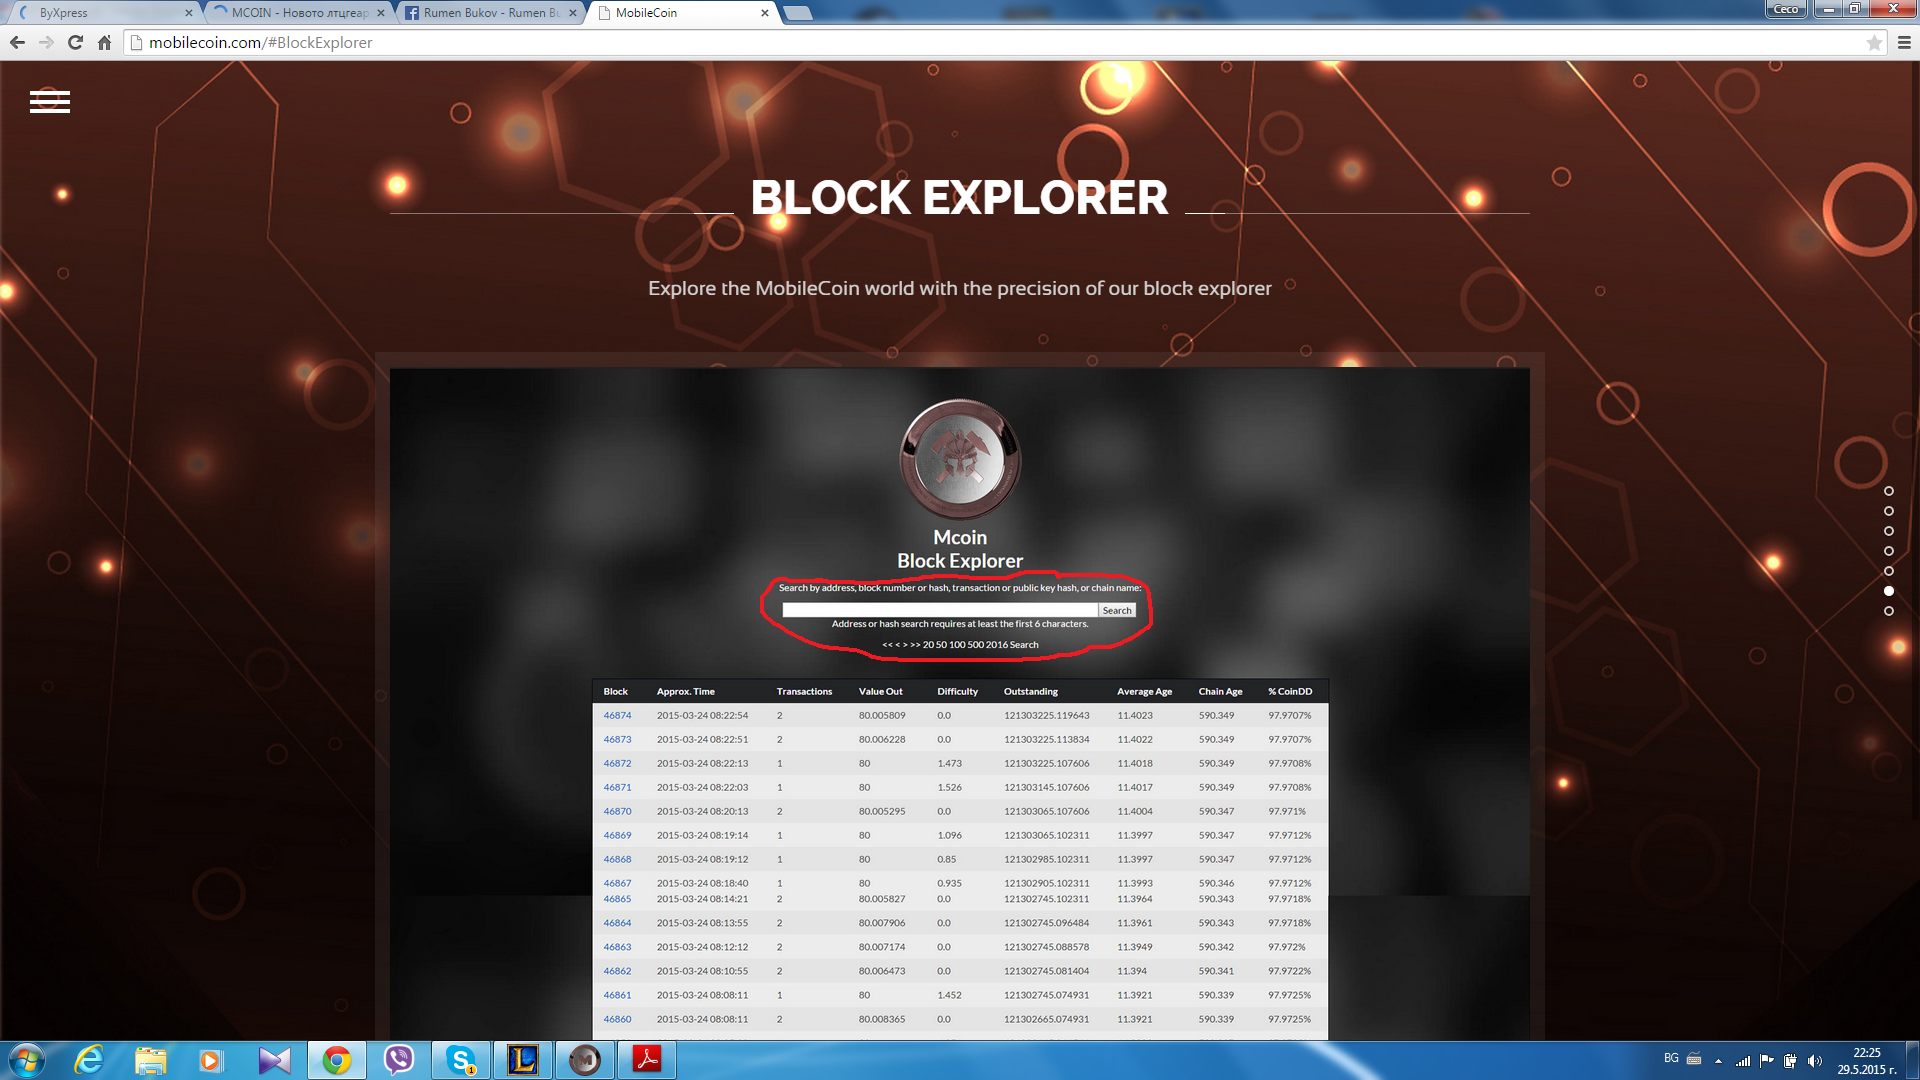Bookmark this page with the star icon

pos(1874,42)
